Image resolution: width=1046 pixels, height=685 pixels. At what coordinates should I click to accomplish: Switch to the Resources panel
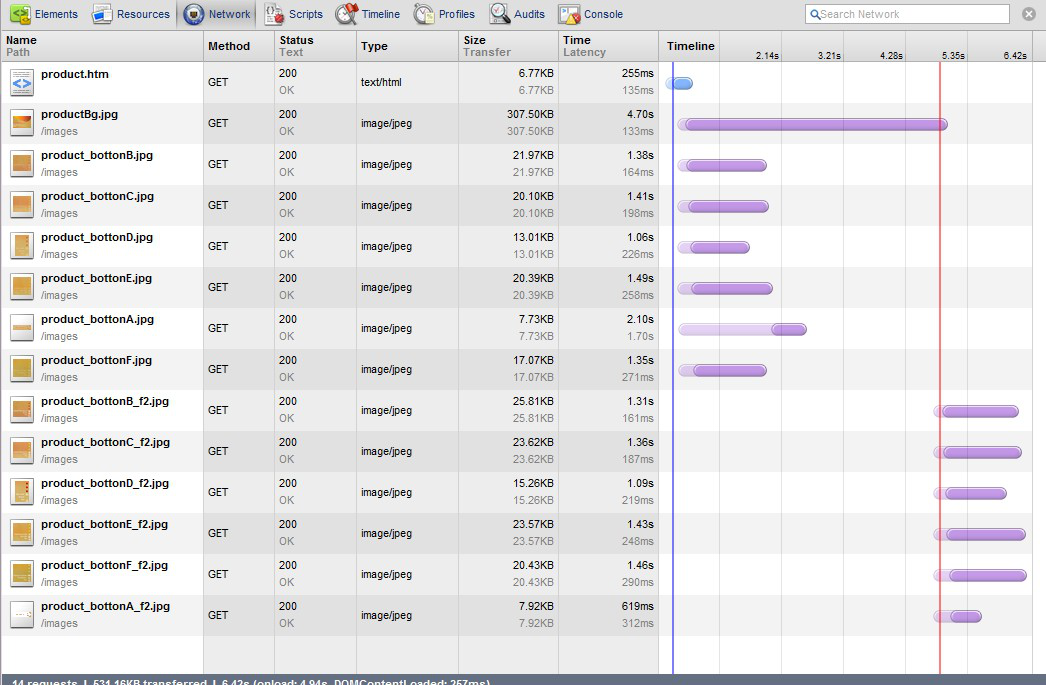point(131,14)
